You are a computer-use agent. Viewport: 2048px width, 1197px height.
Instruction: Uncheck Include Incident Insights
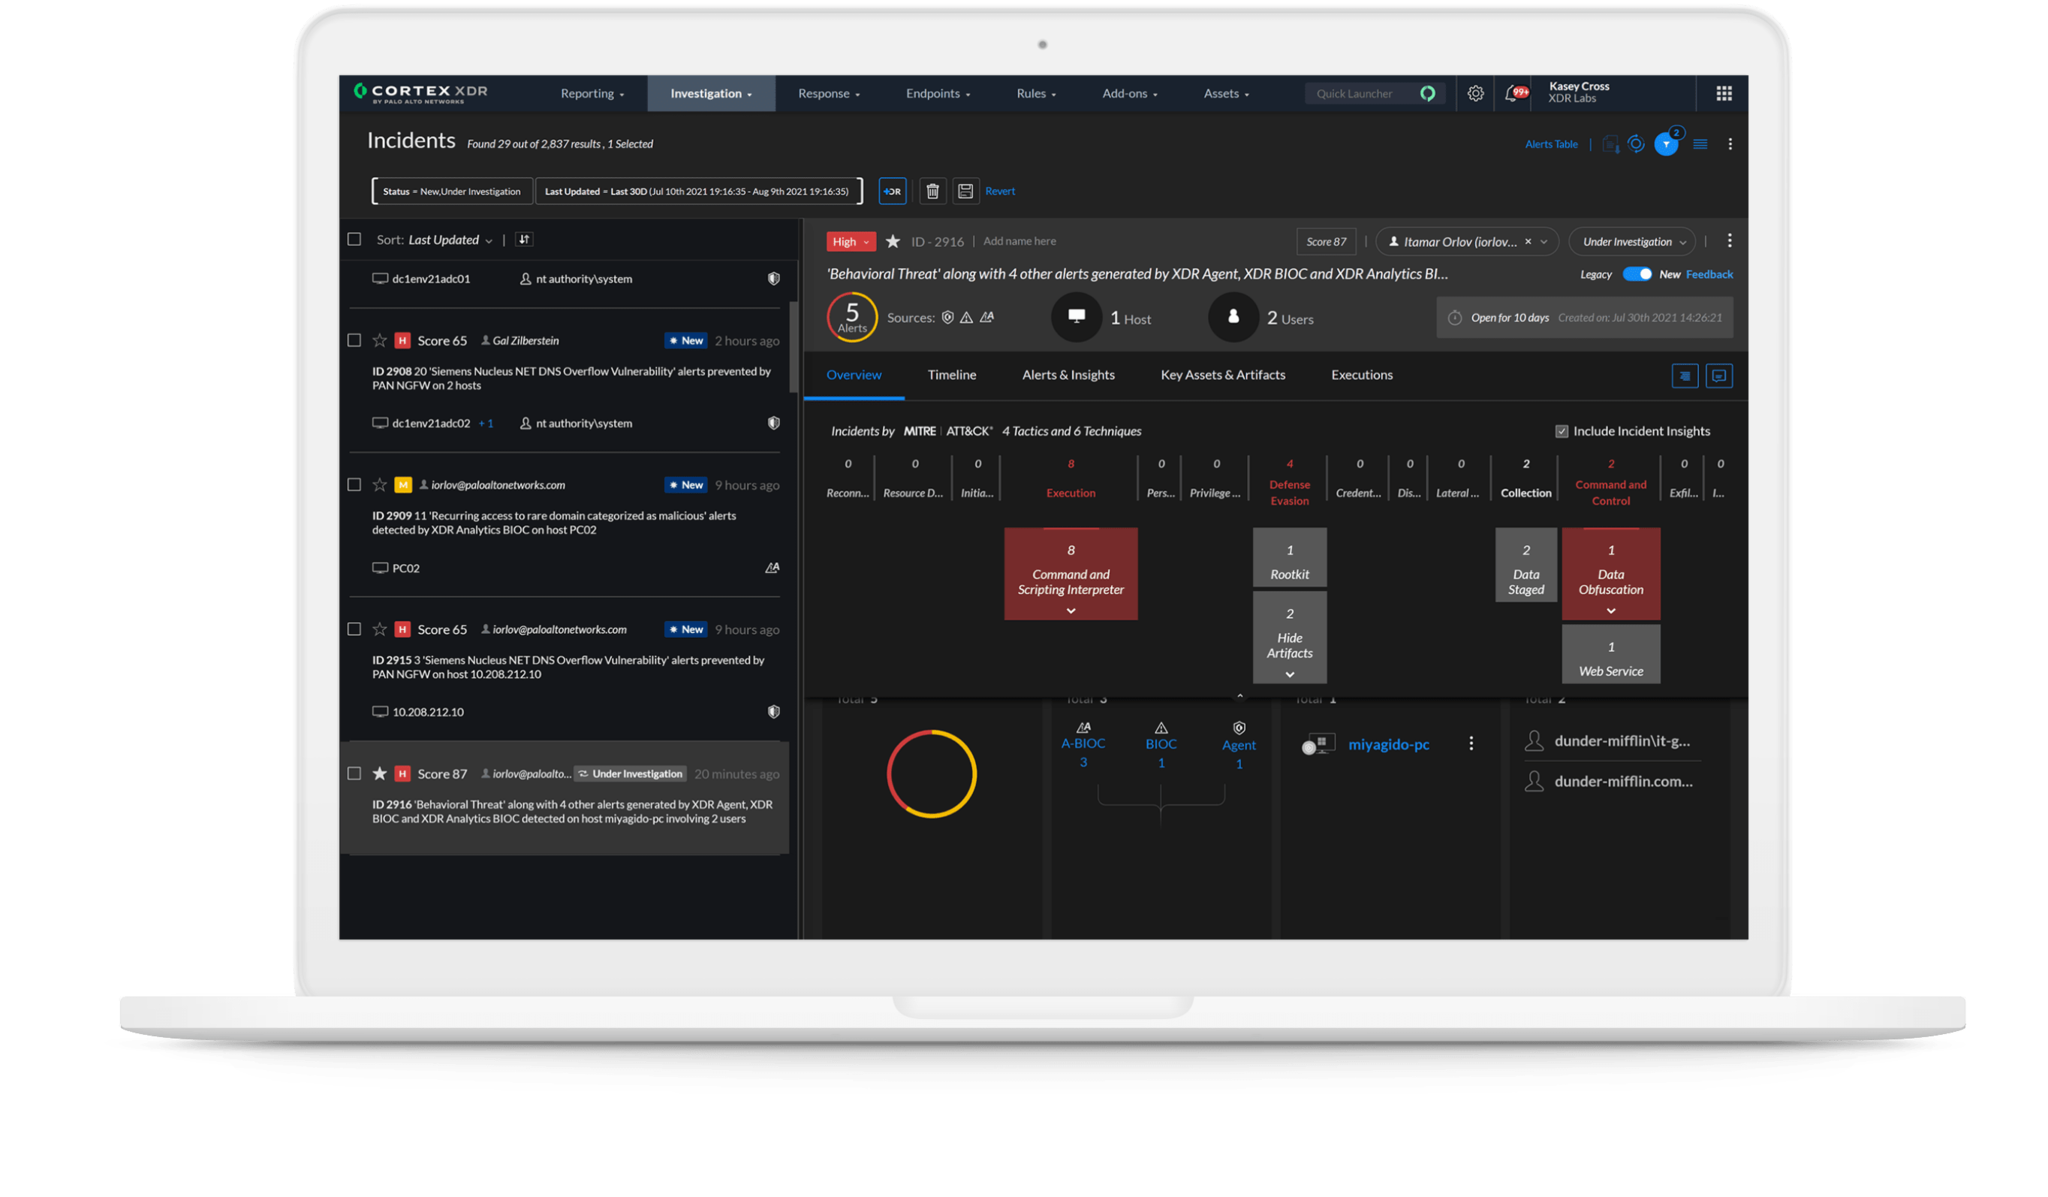pyautogui.click(x=1561, y=431)
